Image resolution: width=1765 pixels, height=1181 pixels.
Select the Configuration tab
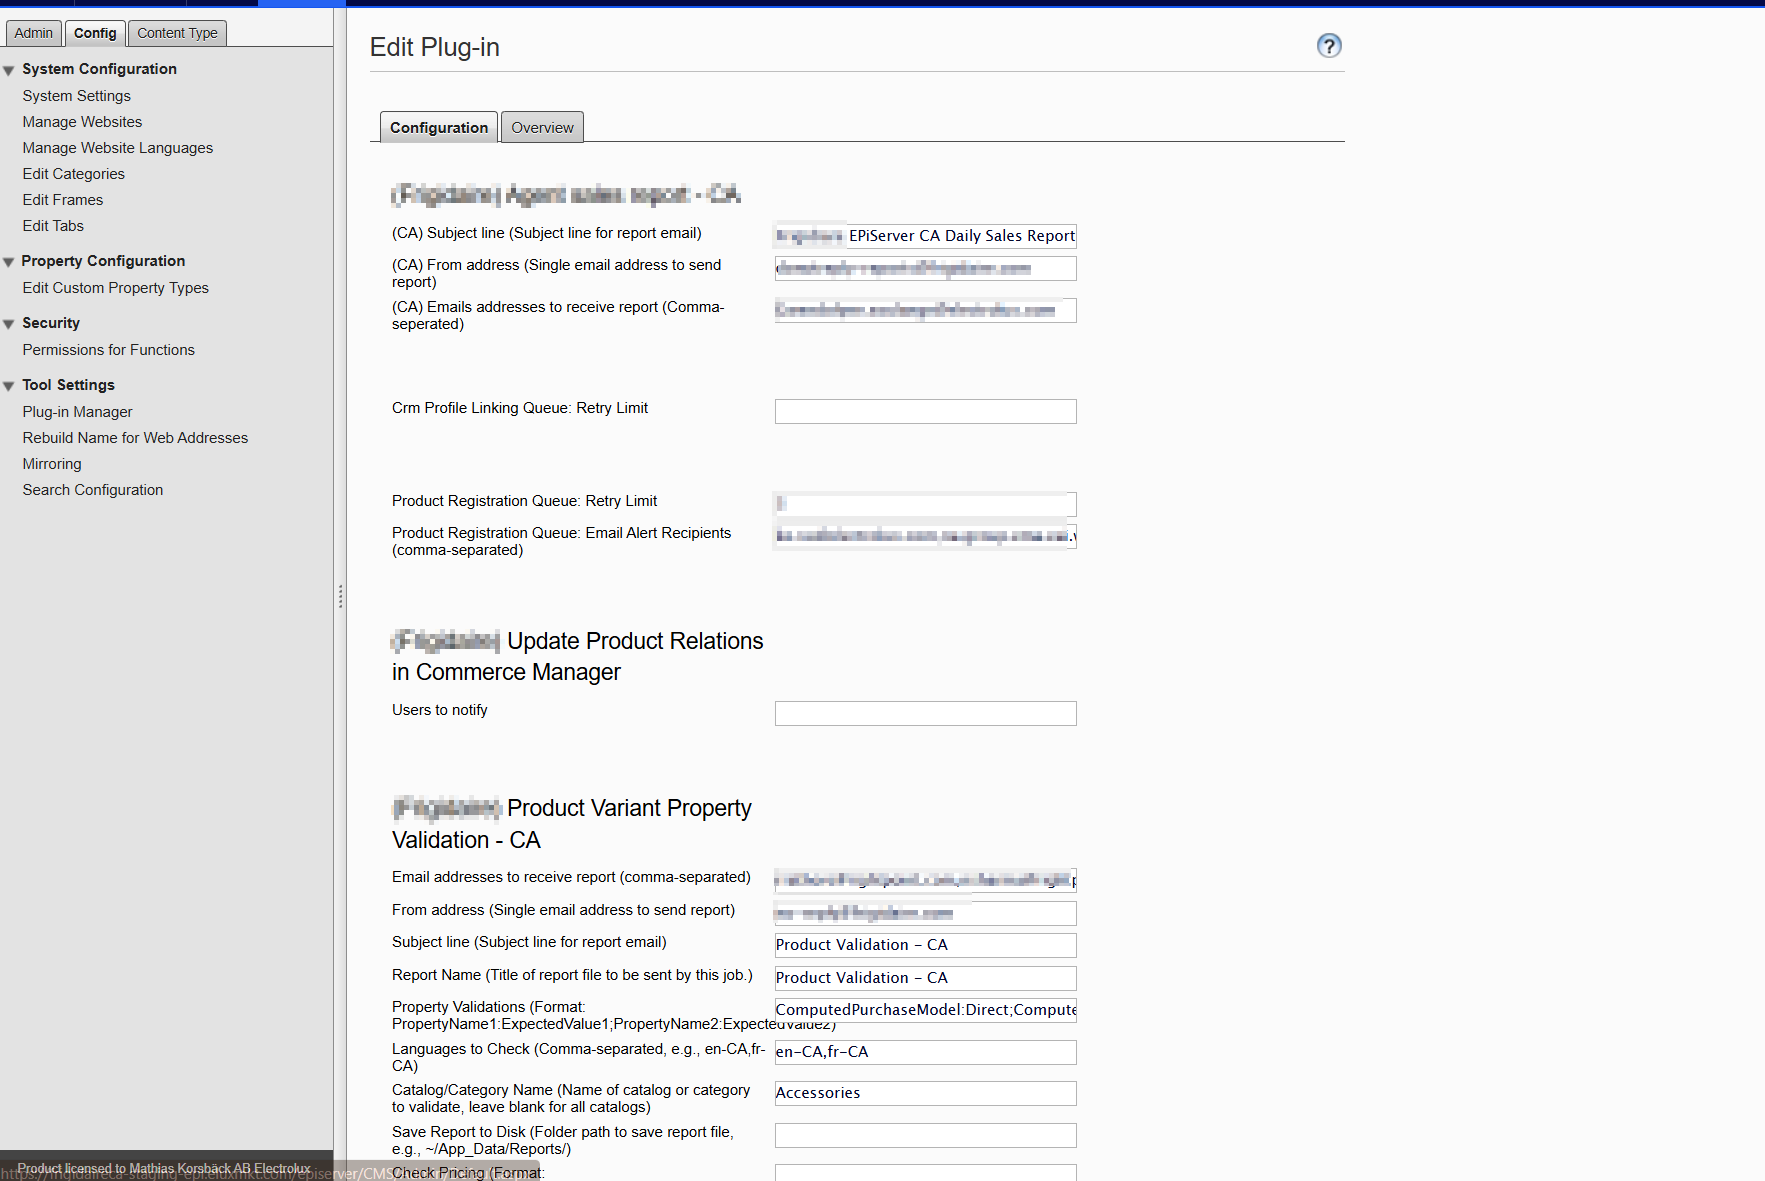438,127
